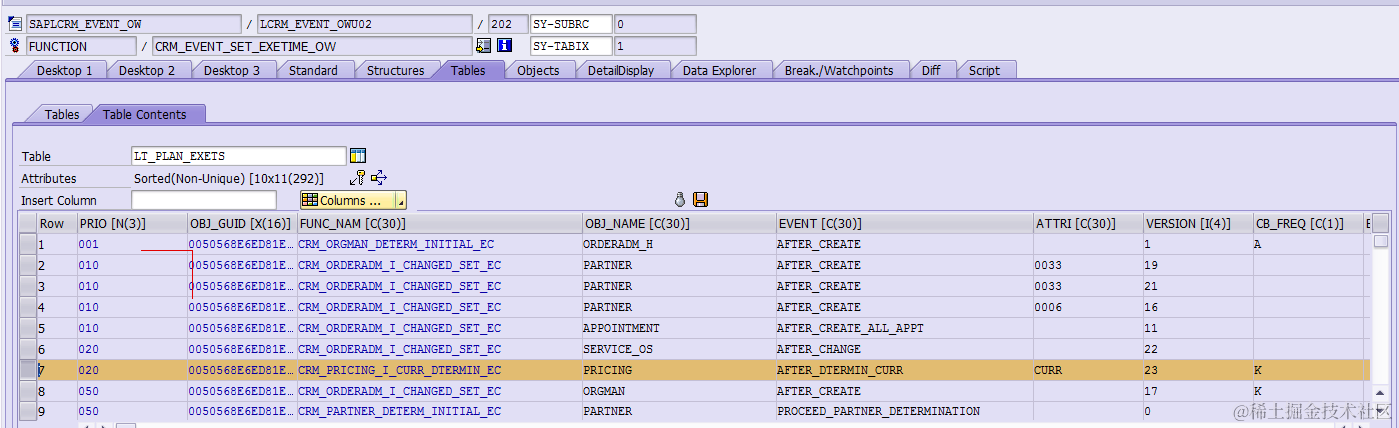Image resolution: width=1399 pixels, height=428 pixels.
Task: Click the line number 202 field
Action: [508, 23]
